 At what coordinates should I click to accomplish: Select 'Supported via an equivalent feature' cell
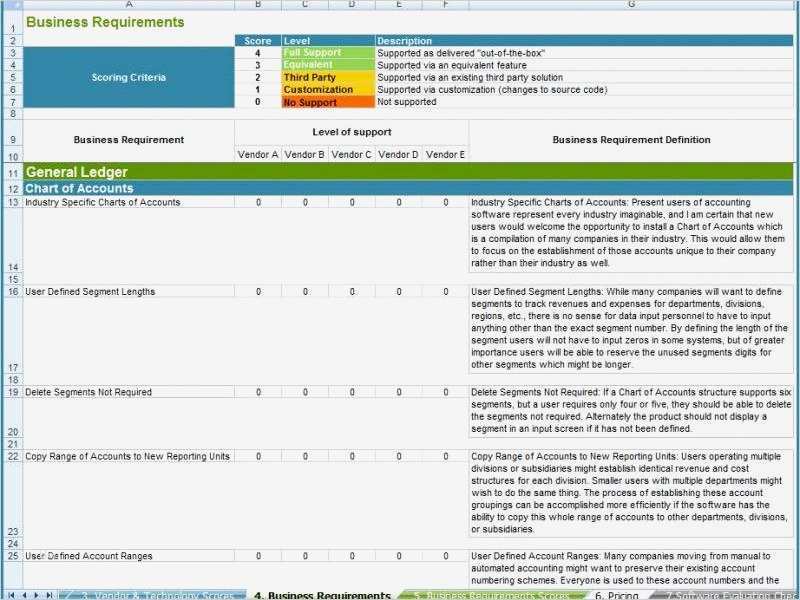click(584, 65)
